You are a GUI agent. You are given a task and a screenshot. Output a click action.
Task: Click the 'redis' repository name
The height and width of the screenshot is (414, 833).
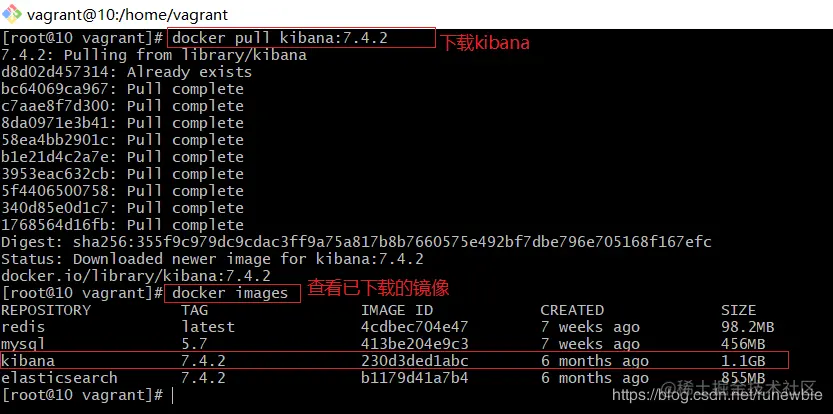[x=23, y=327]
